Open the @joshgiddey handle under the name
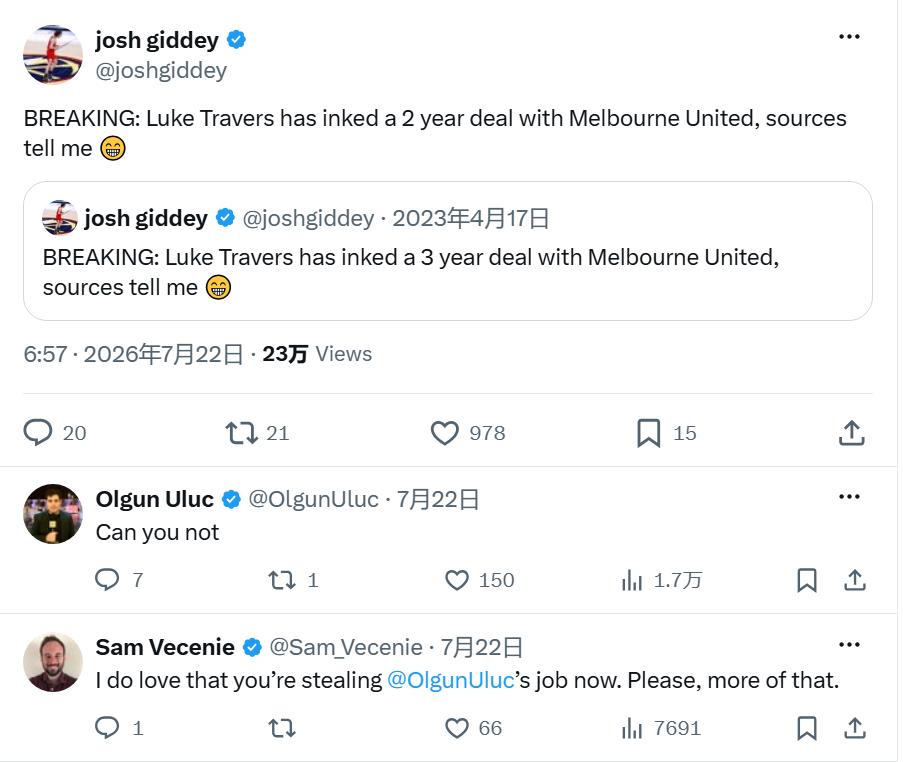This screenshot has width=903, height=762. click(x=161, y=70)
